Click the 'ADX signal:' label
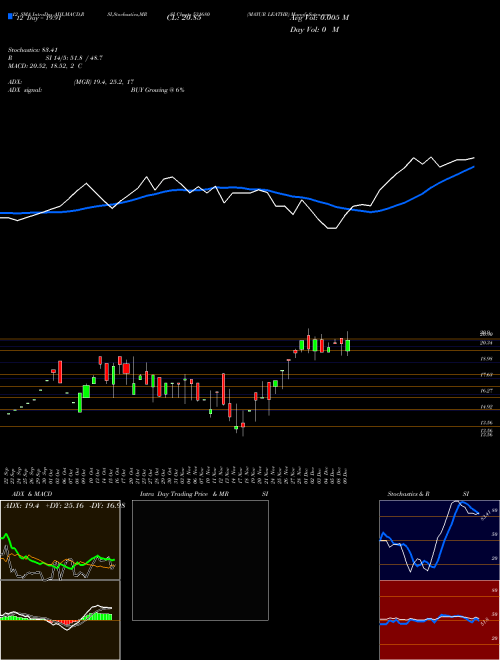The image size is (500, 660). 25,90
